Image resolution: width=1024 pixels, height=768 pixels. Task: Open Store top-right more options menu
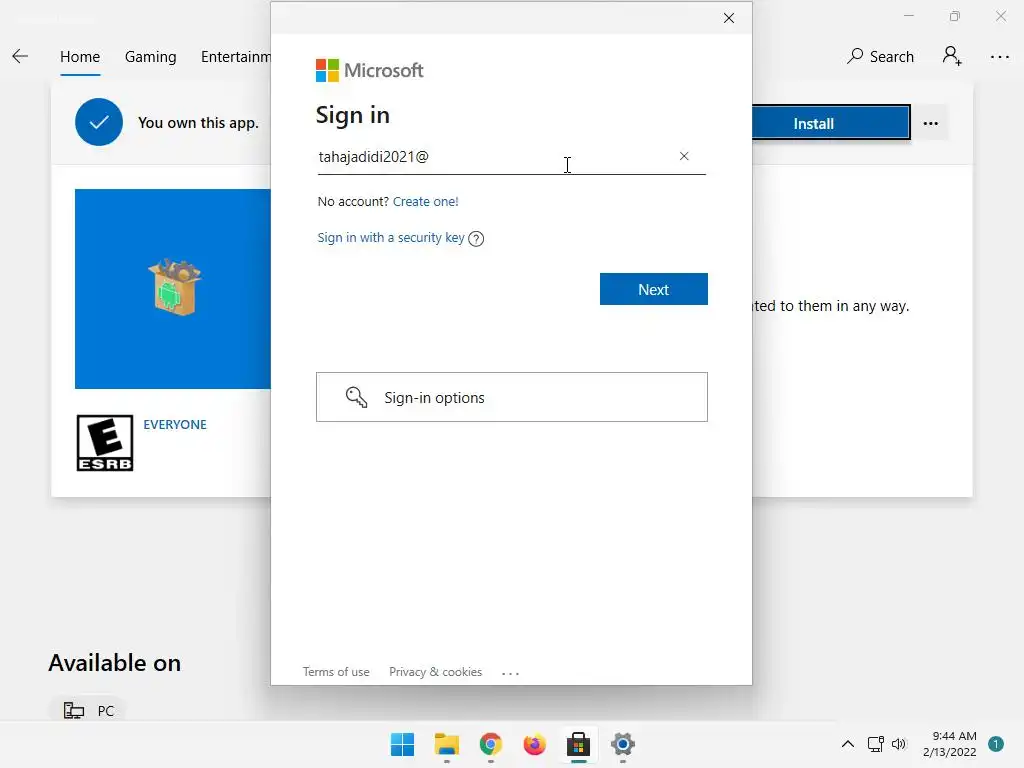pyautogui.click(x=999, y=57)
